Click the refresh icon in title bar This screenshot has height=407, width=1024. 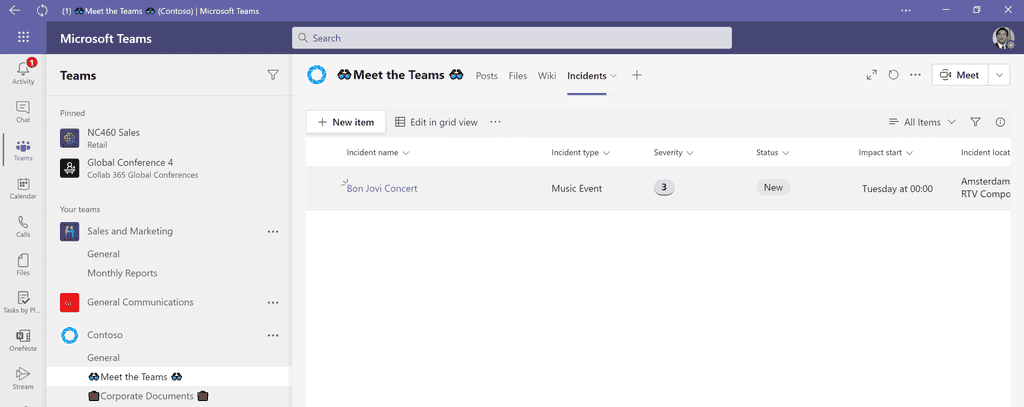[42, 10]
